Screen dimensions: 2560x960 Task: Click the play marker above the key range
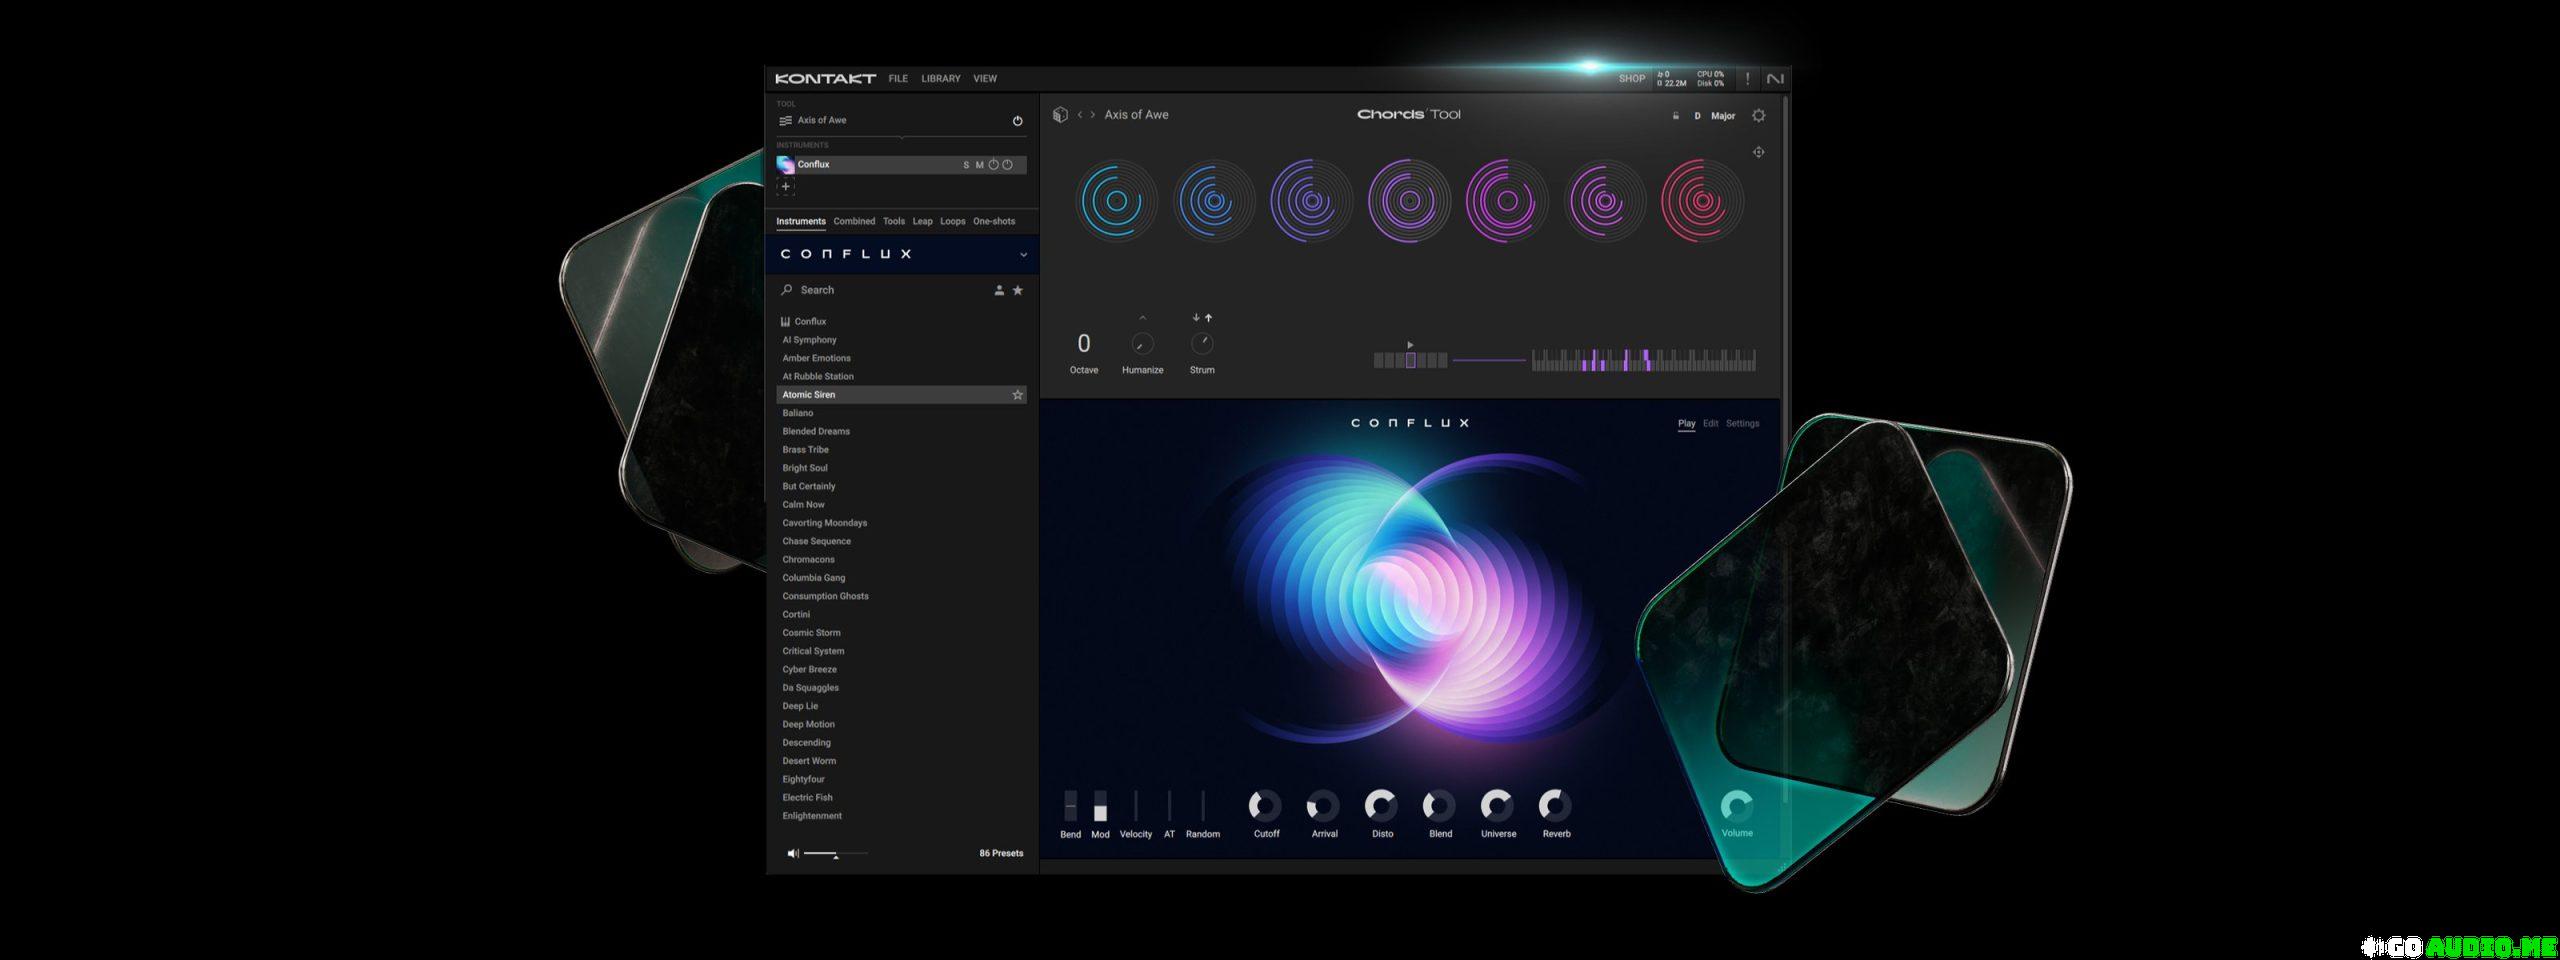tap(1410, 345)
